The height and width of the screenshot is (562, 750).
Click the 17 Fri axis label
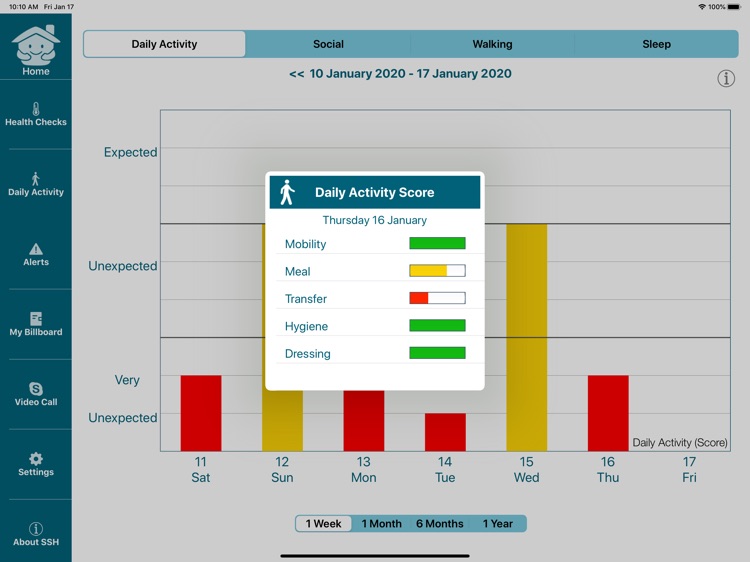coord(689,470)
